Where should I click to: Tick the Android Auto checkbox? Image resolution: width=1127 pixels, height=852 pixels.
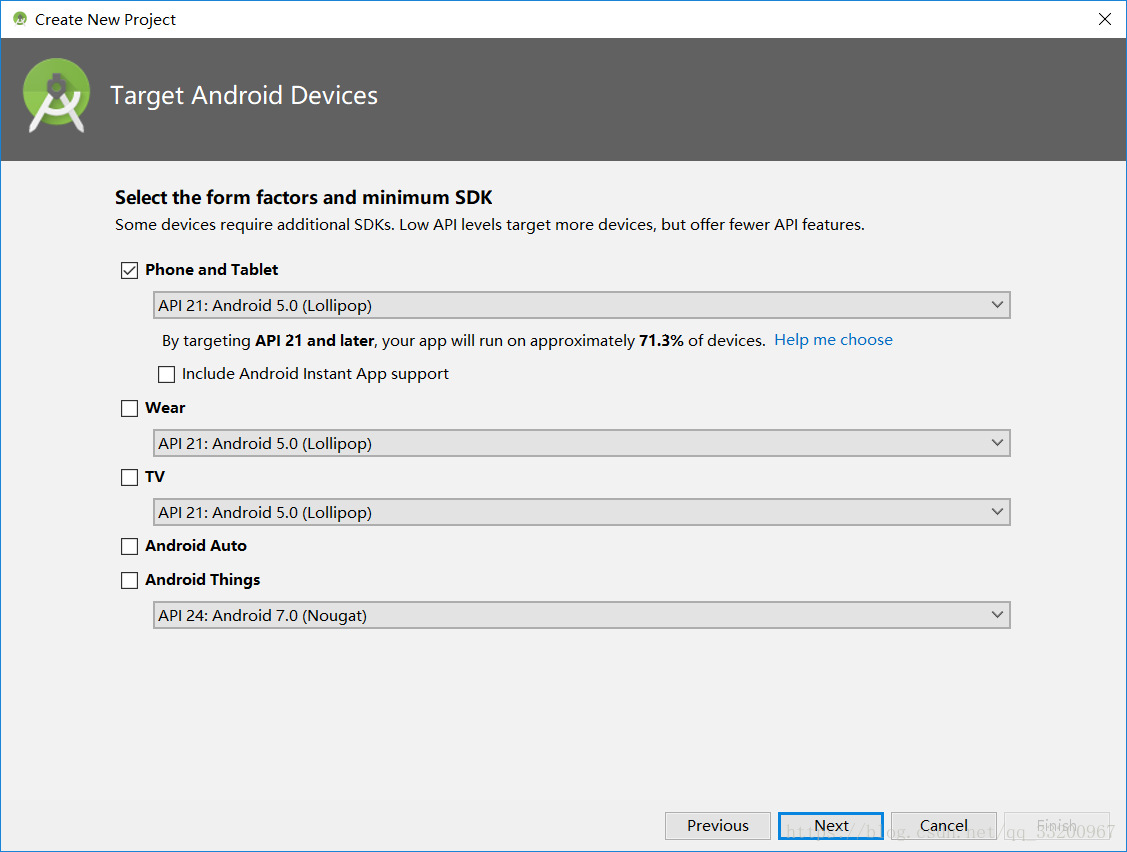tap(129, 546)
